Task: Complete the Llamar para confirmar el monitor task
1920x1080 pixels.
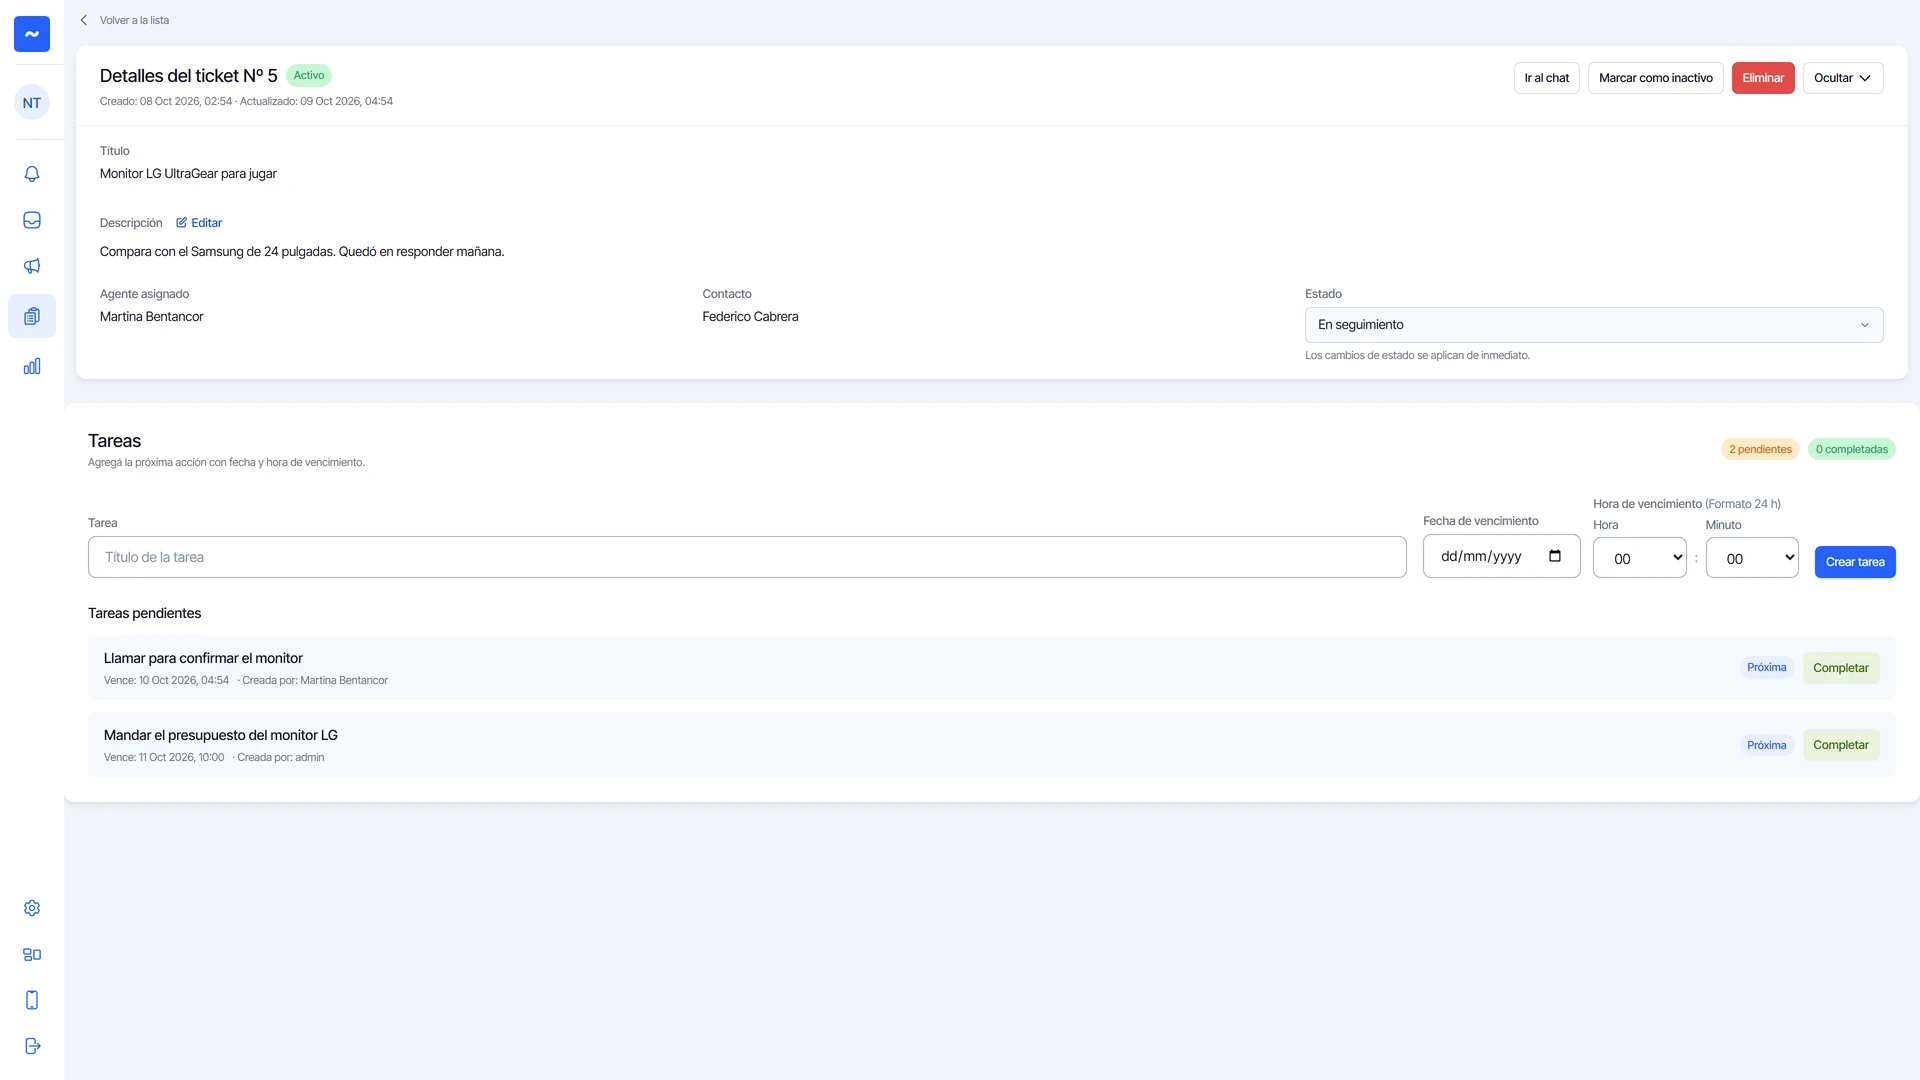Action: (x=1841, y=668)
